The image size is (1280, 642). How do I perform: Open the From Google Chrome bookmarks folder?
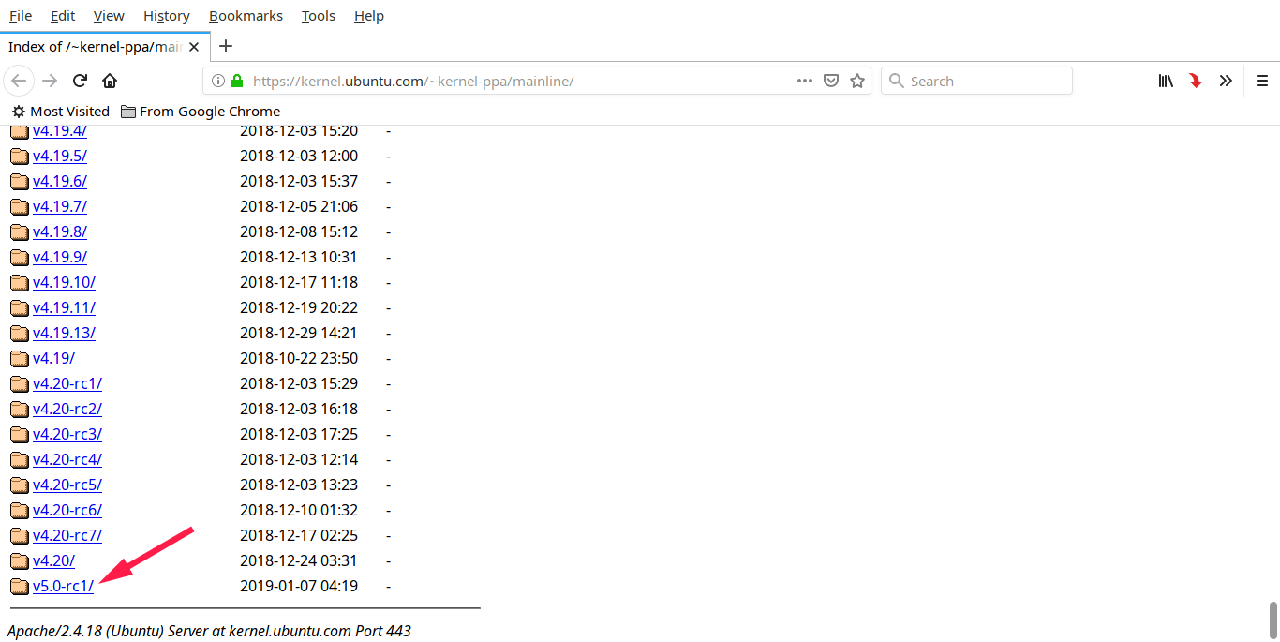pos(200,111)
